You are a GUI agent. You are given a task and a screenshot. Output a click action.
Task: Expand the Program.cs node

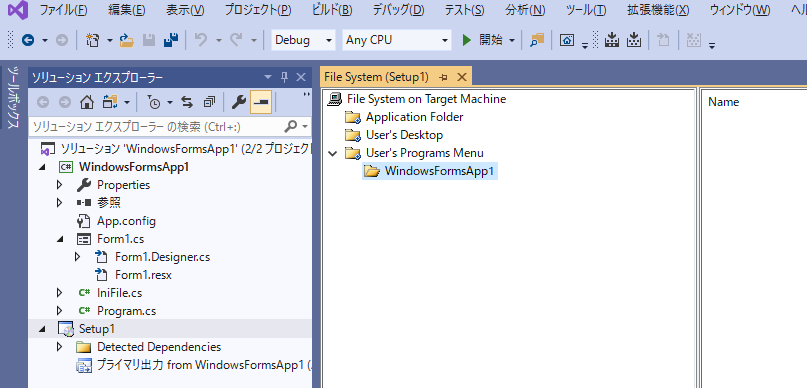60,311
